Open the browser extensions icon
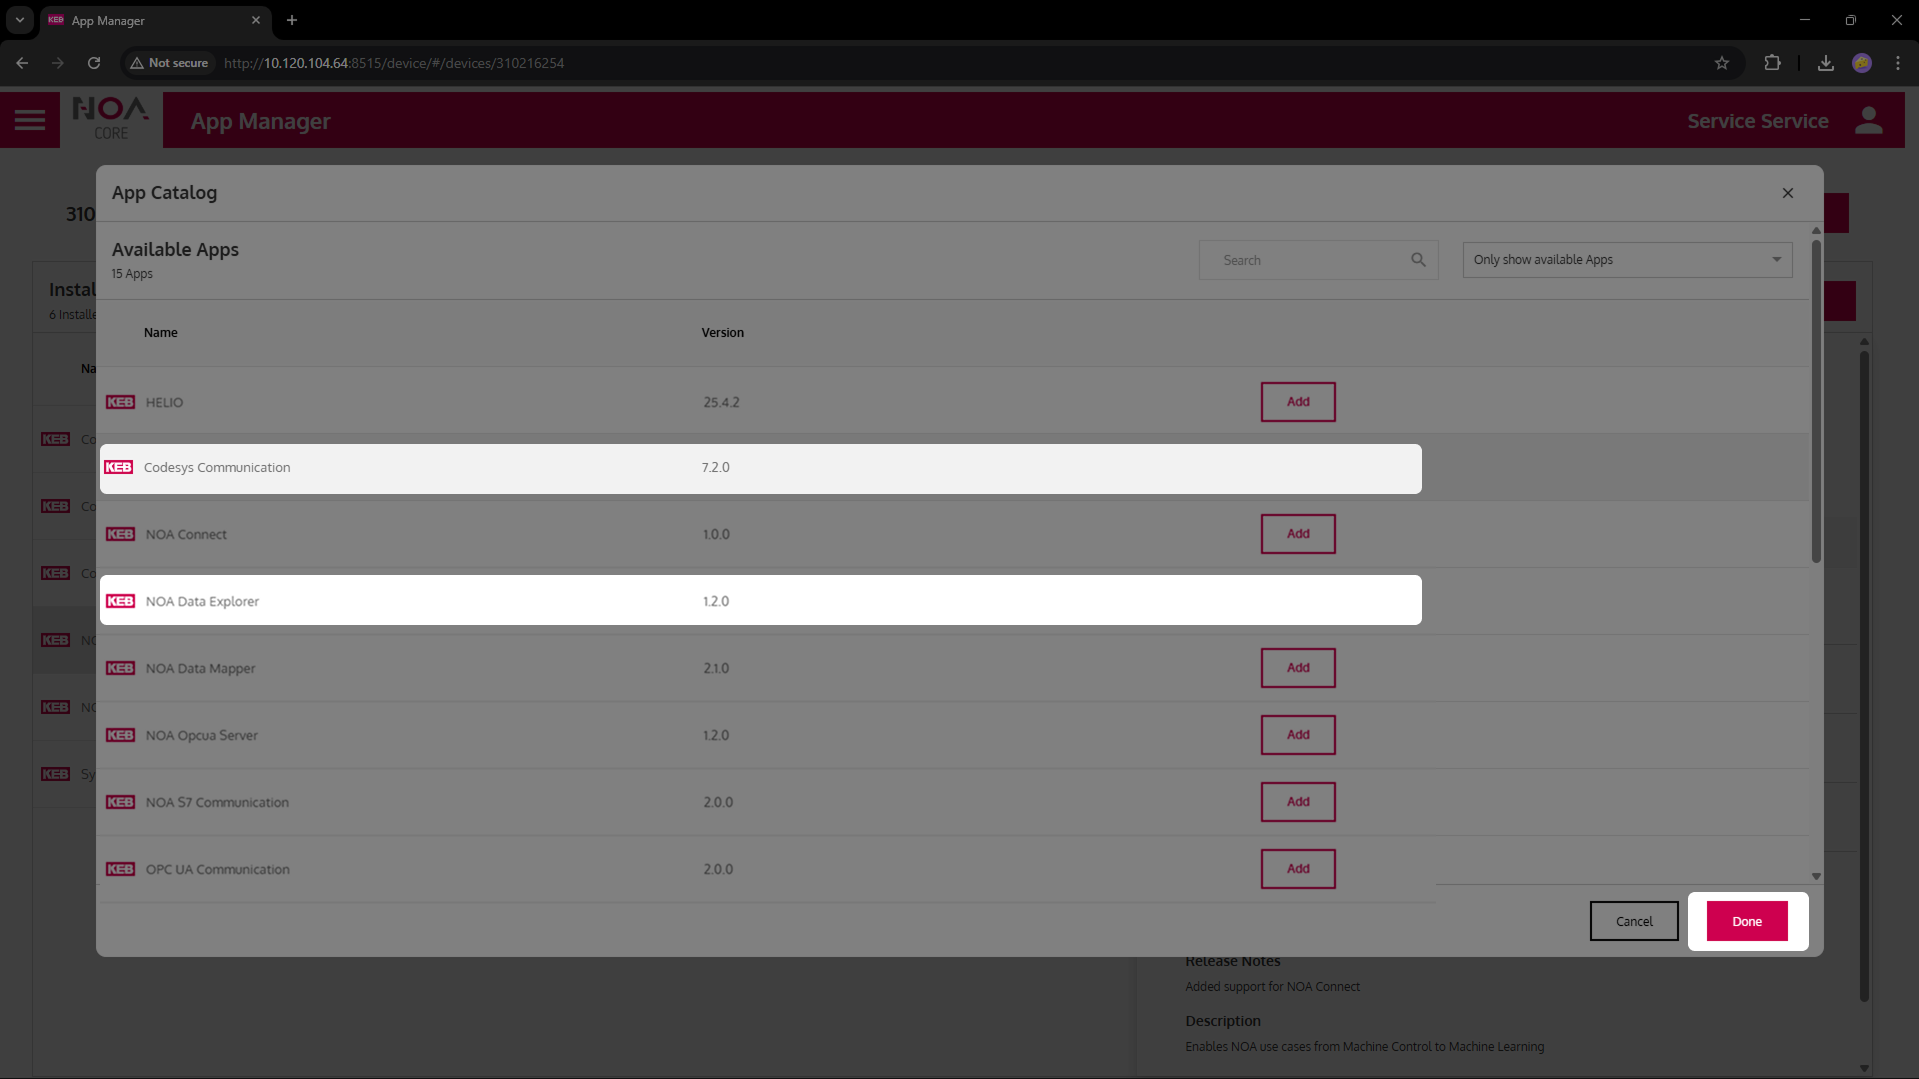1919x1079 pixels. 1771,63
